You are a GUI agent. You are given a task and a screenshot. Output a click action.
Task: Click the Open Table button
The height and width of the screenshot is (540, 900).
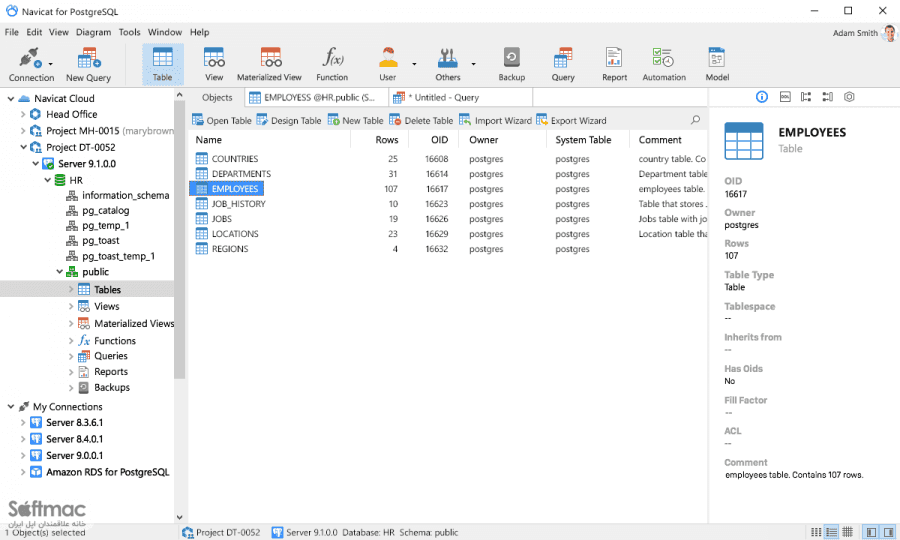click(x=222, y=121)
